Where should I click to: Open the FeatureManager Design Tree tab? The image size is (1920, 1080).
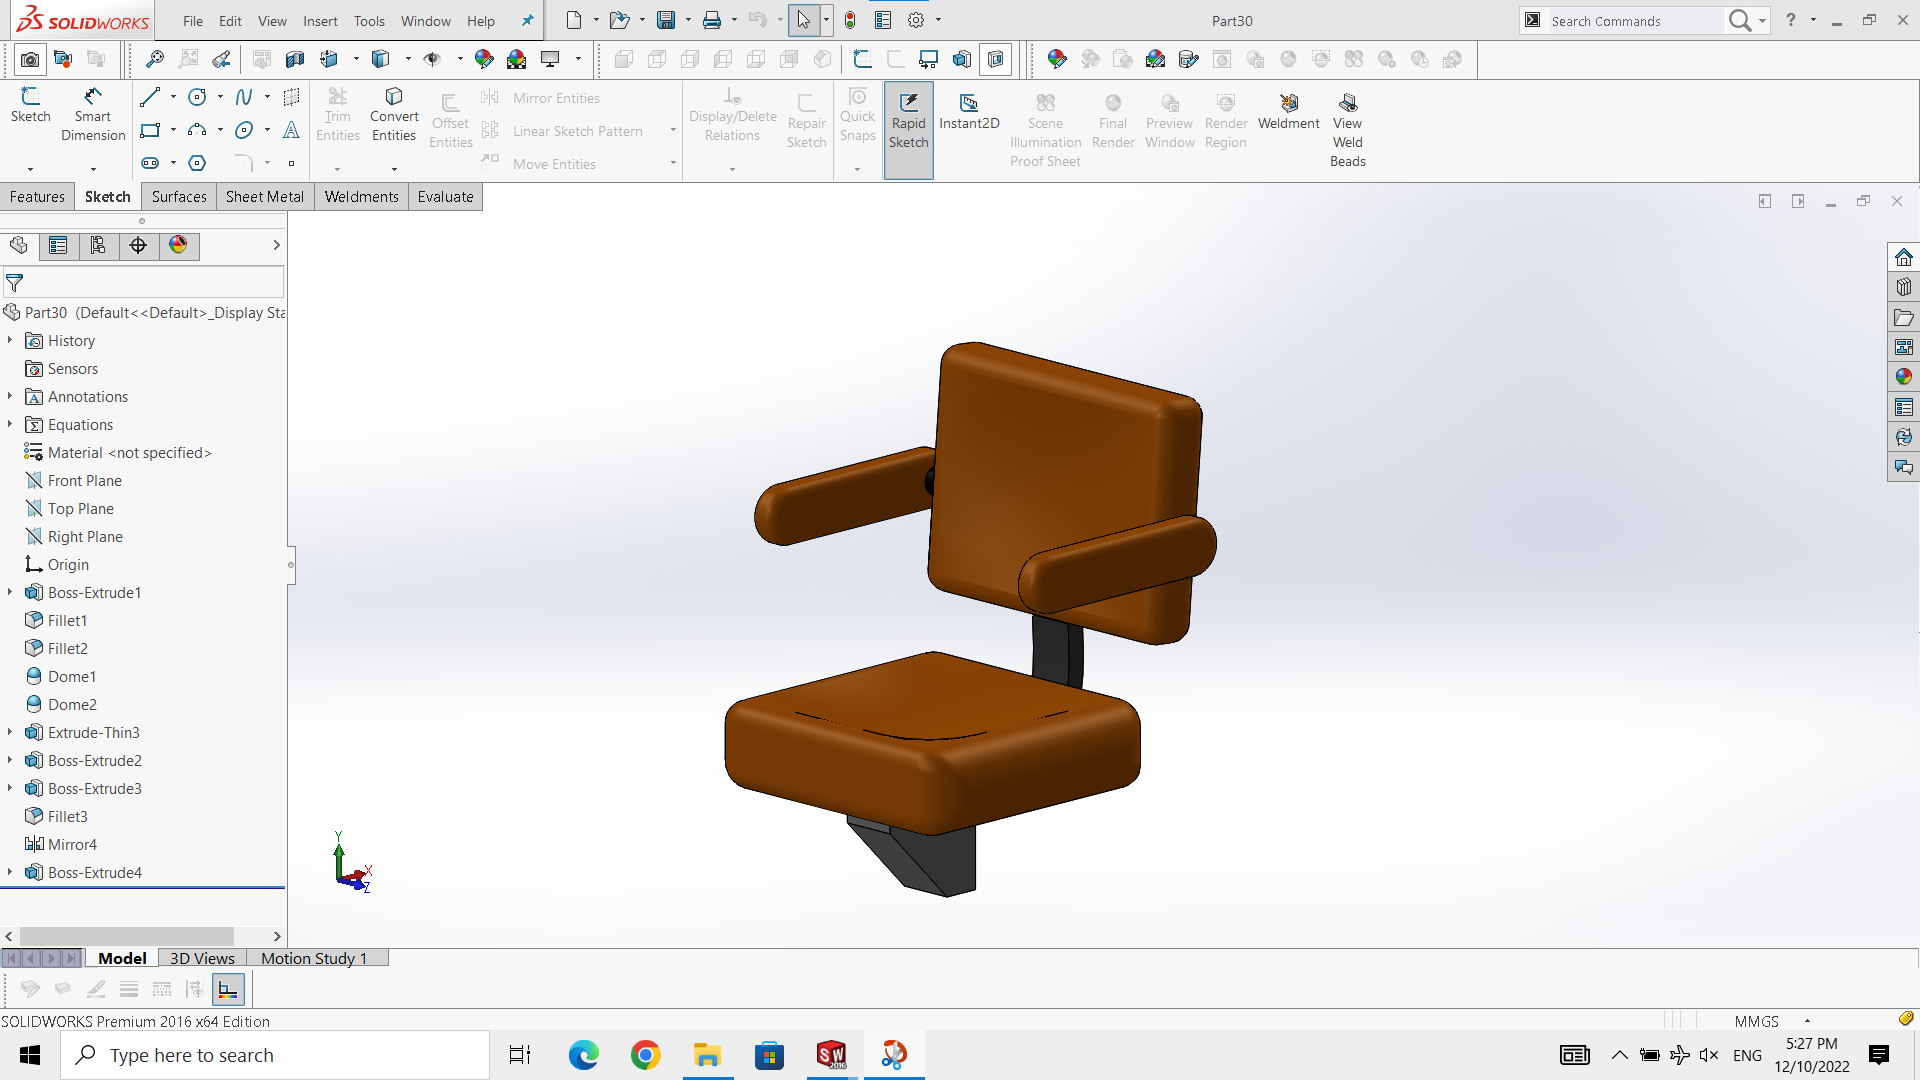(x=19, y=246)
